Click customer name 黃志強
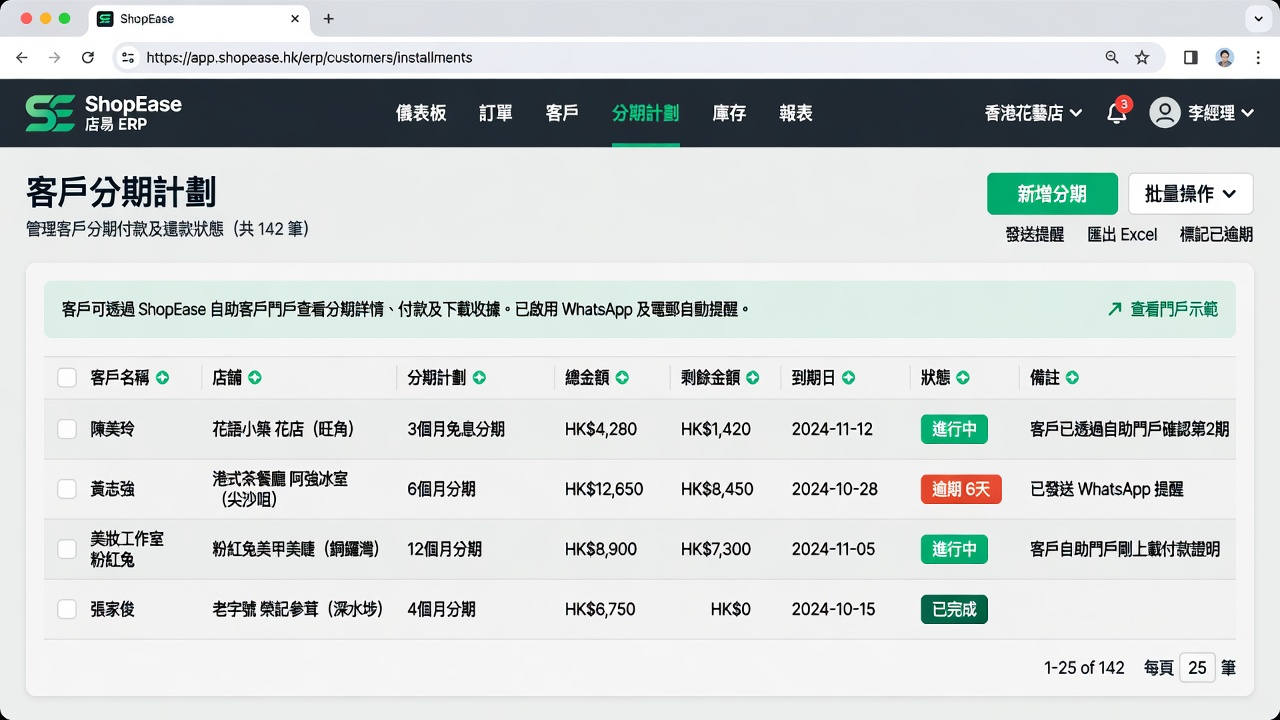This screenshot has width=1280, height=720. [x=112, y=489]
